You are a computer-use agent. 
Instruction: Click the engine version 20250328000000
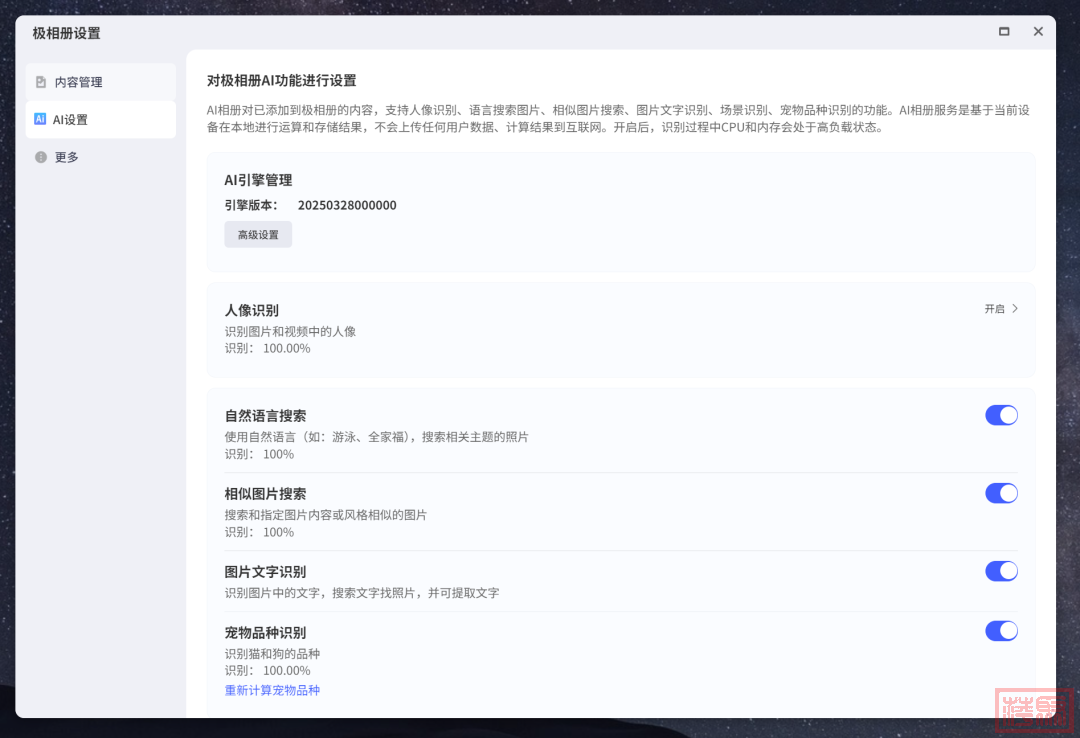(347, 205)
